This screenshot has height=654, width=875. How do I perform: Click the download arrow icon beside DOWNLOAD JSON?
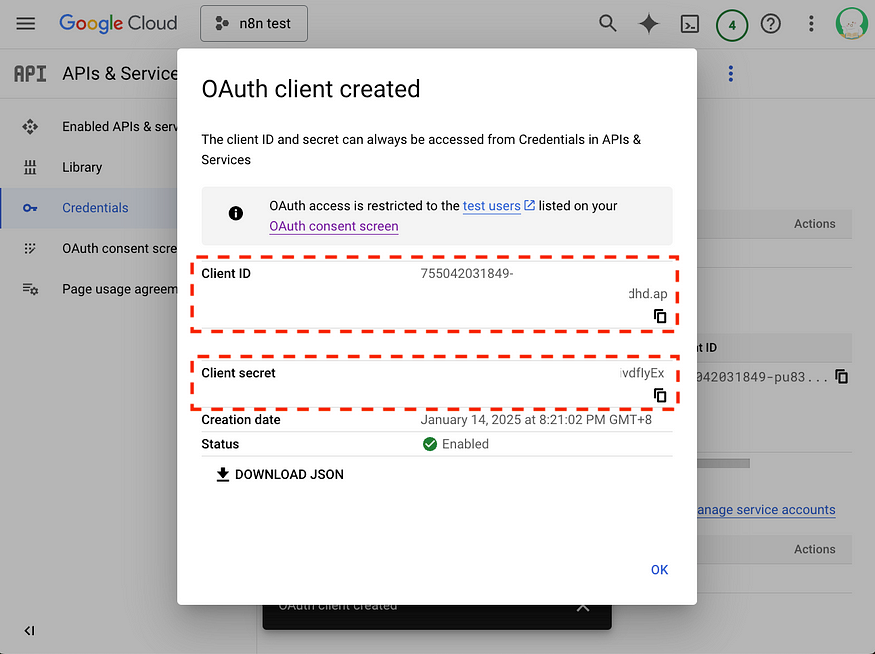[x=223, y=474]
